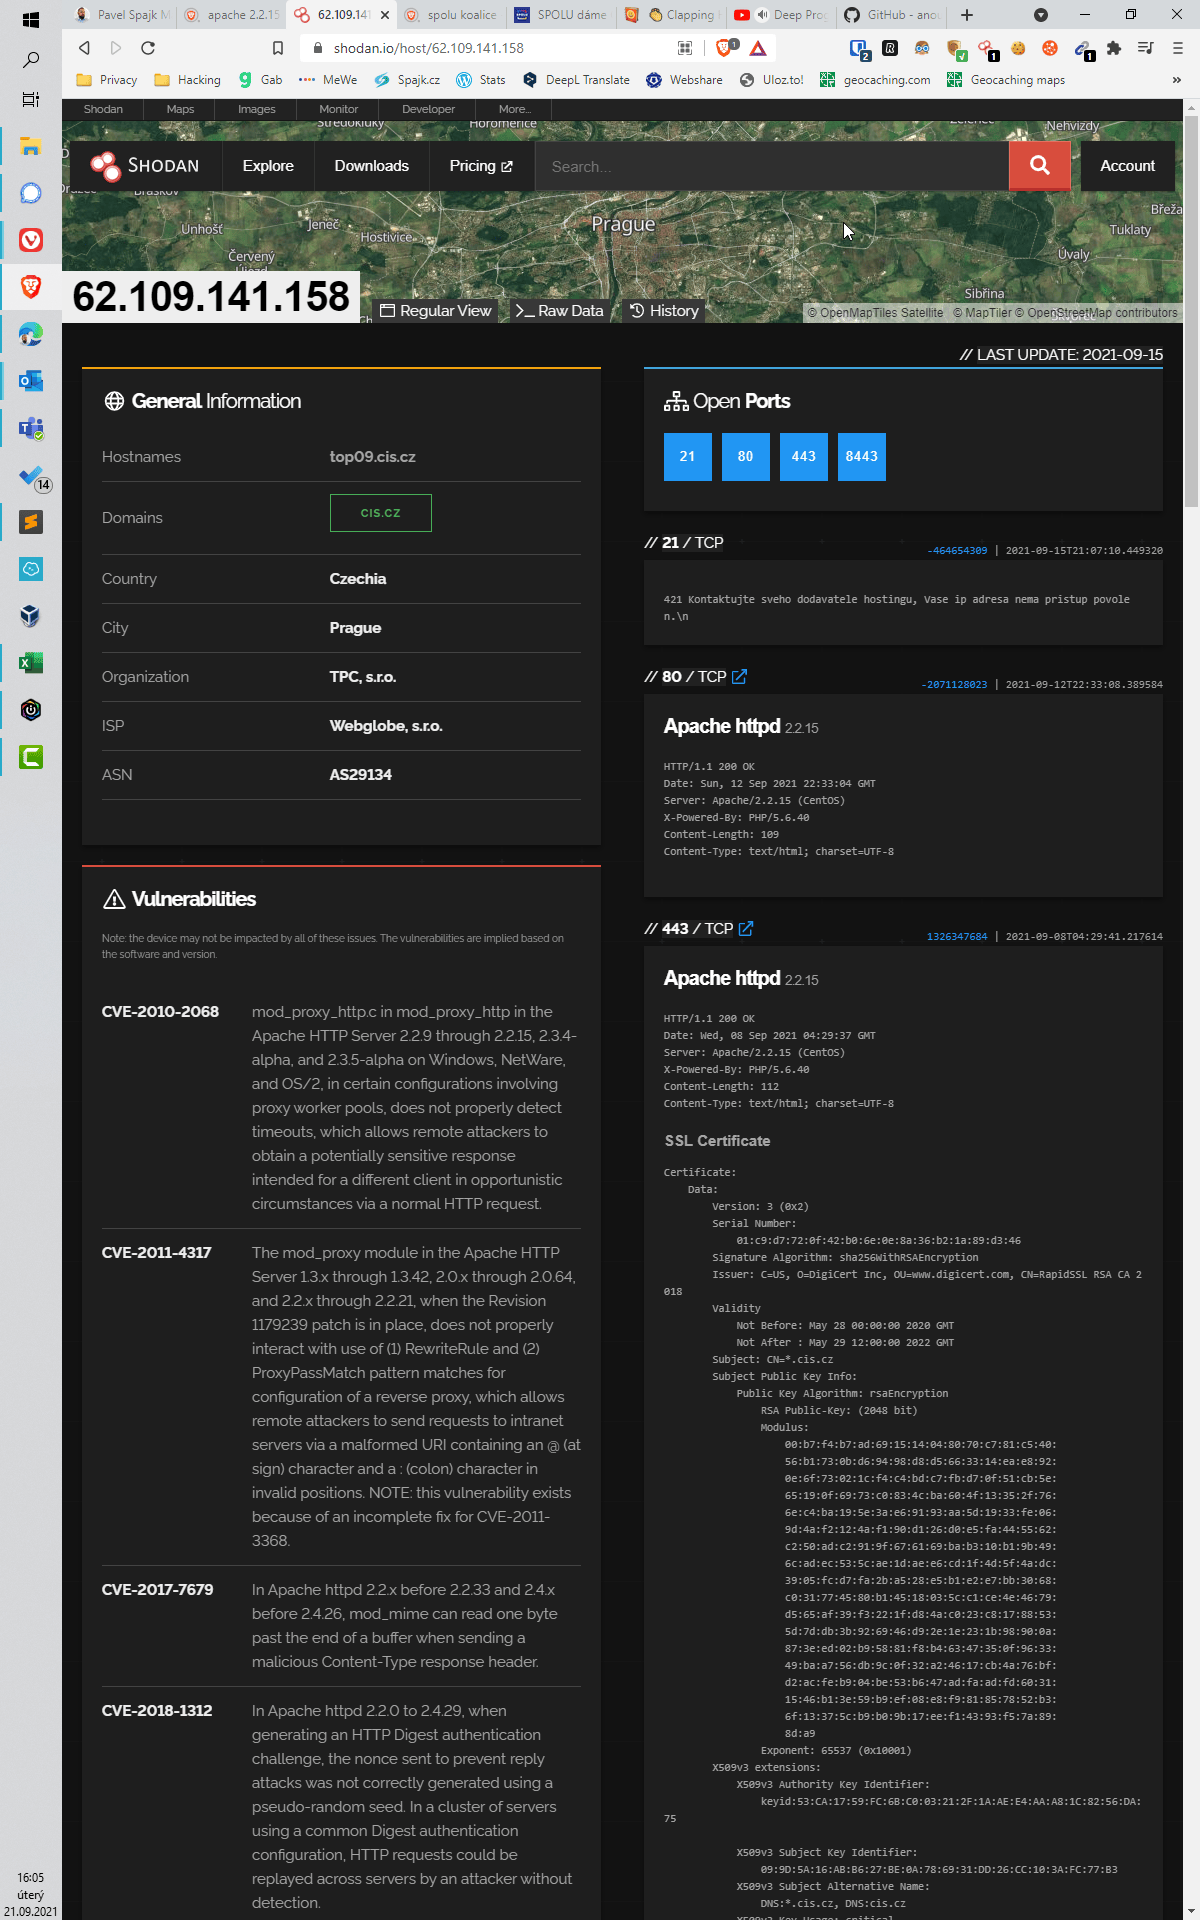The image size is (1200, 1920).
Task: Switch to Raw Data view
Action: point(560,311)
